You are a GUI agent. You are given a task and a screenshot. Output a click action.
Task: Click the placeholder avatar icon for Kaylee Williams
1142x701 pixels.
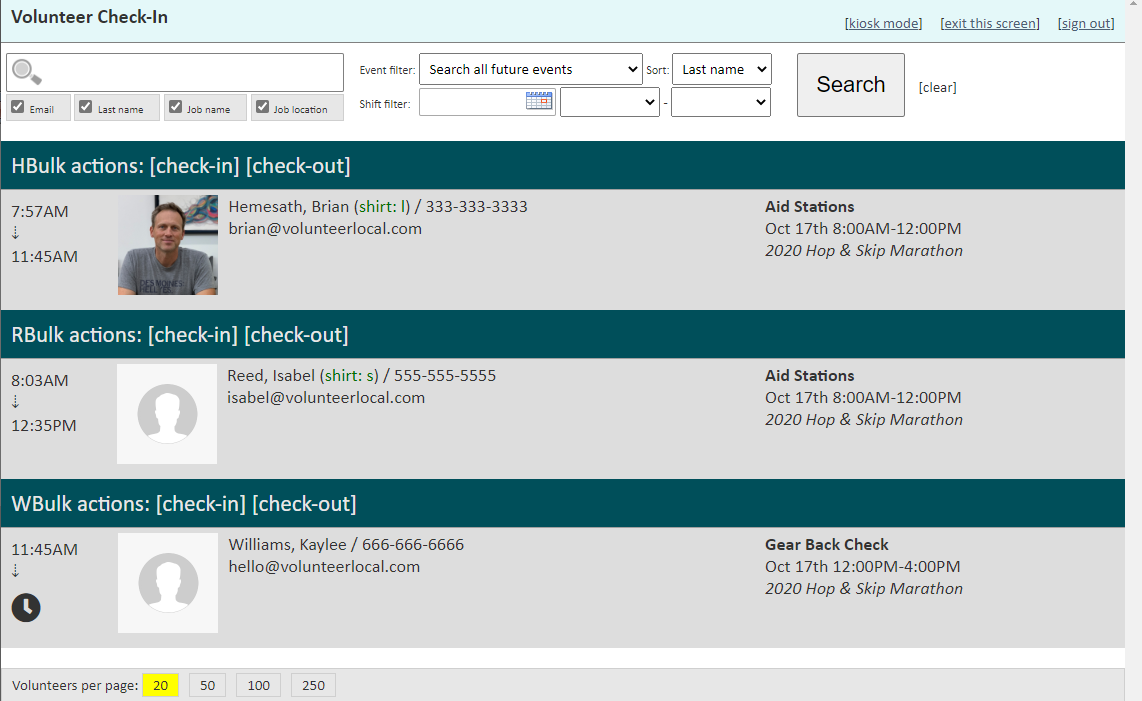coord(167,582)
